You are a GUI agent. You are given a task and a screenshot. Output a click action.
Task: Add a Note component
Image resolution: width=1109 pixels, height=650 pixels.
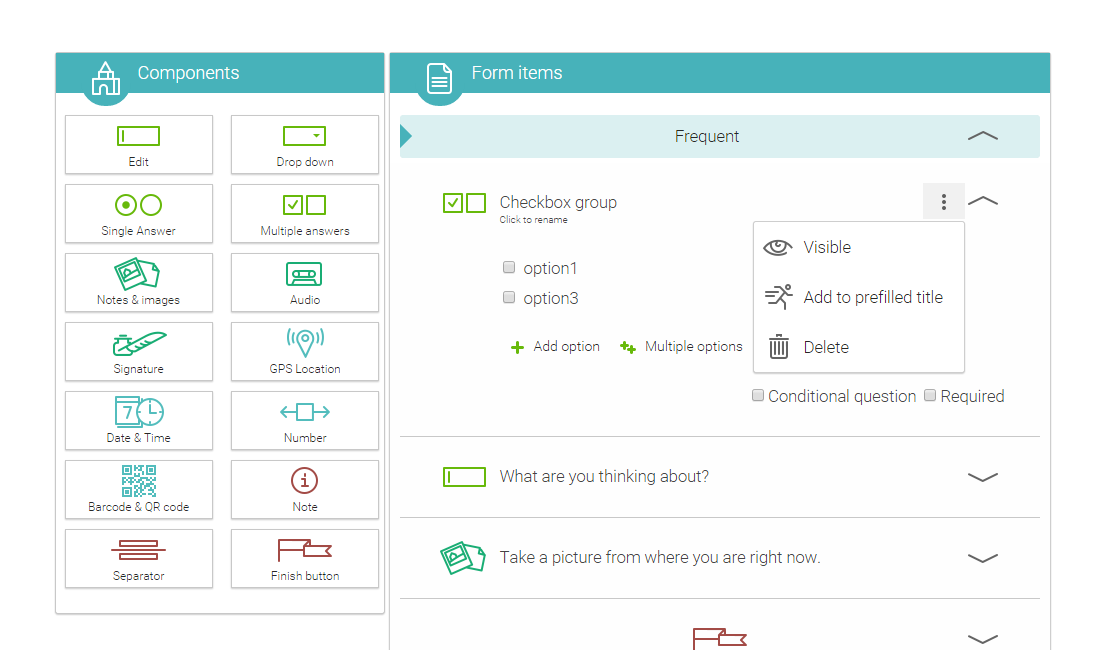305,489
